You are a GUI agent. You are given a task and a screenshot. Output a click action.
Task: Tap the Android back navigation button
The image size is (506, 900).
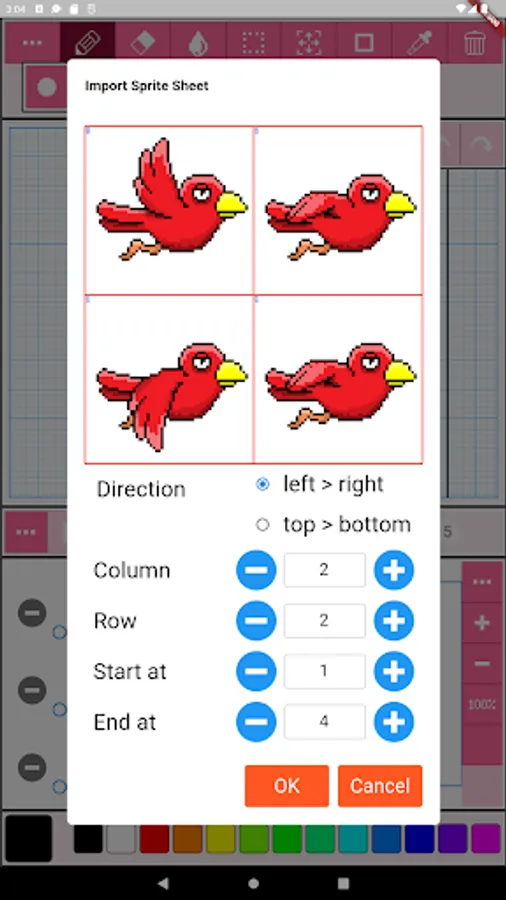(163, 883)
